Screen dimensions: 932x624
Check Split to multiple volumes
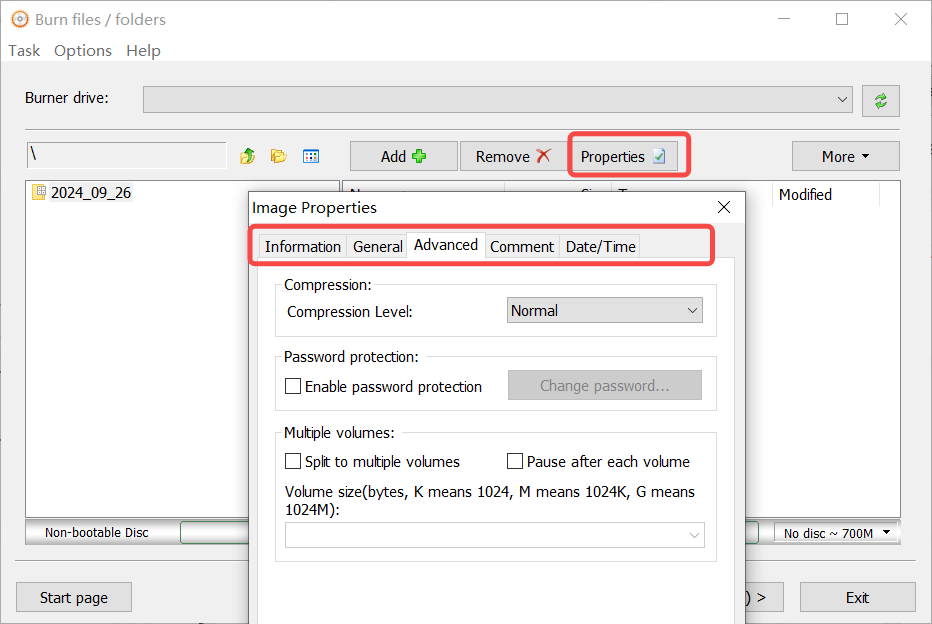click(293, 461)
